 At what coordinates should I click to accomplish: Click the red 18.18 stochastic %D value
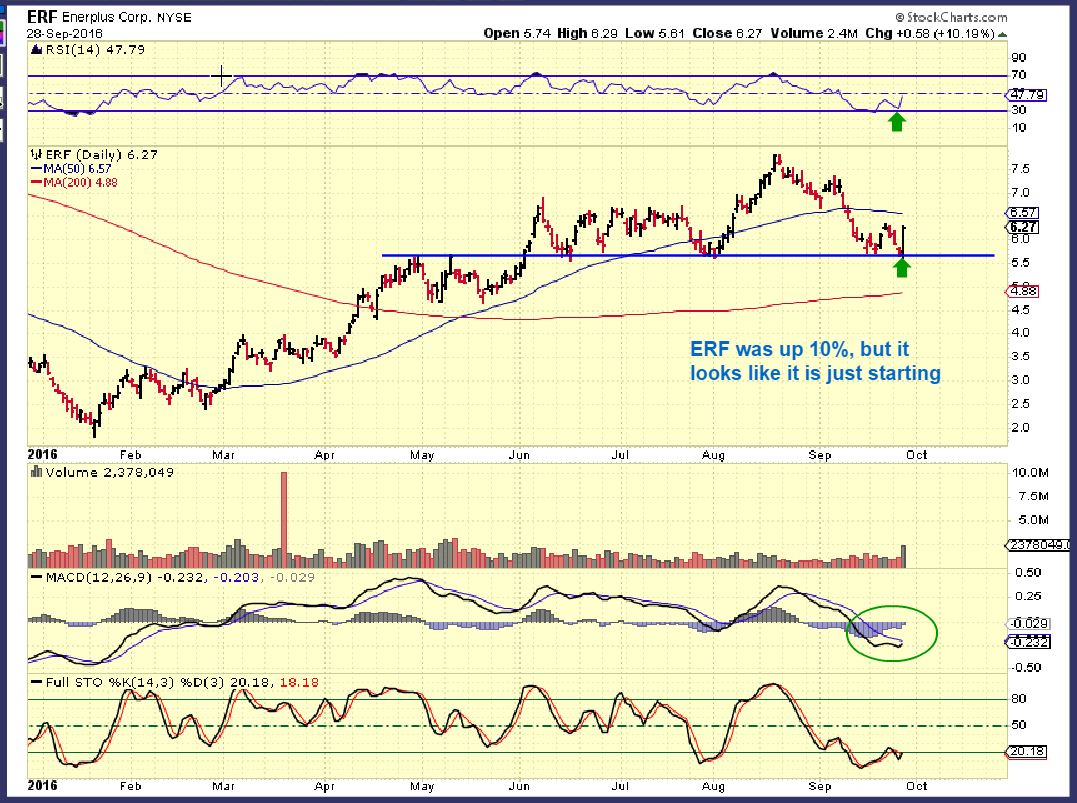(x=300, y=682)
